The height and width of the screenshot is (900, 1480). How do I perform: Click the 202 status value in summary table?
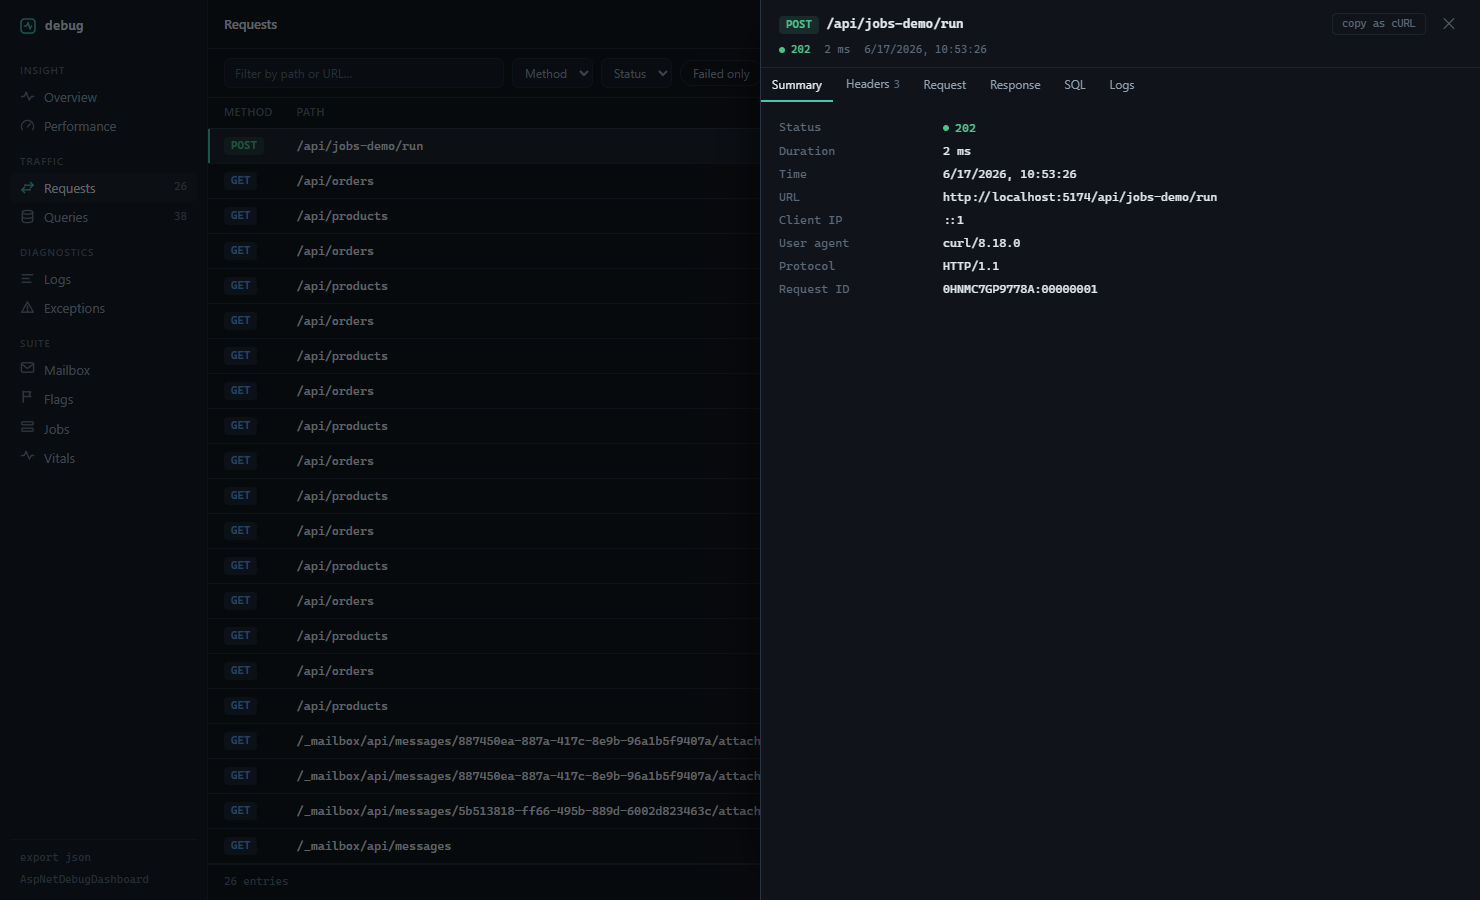coord(959,128)
